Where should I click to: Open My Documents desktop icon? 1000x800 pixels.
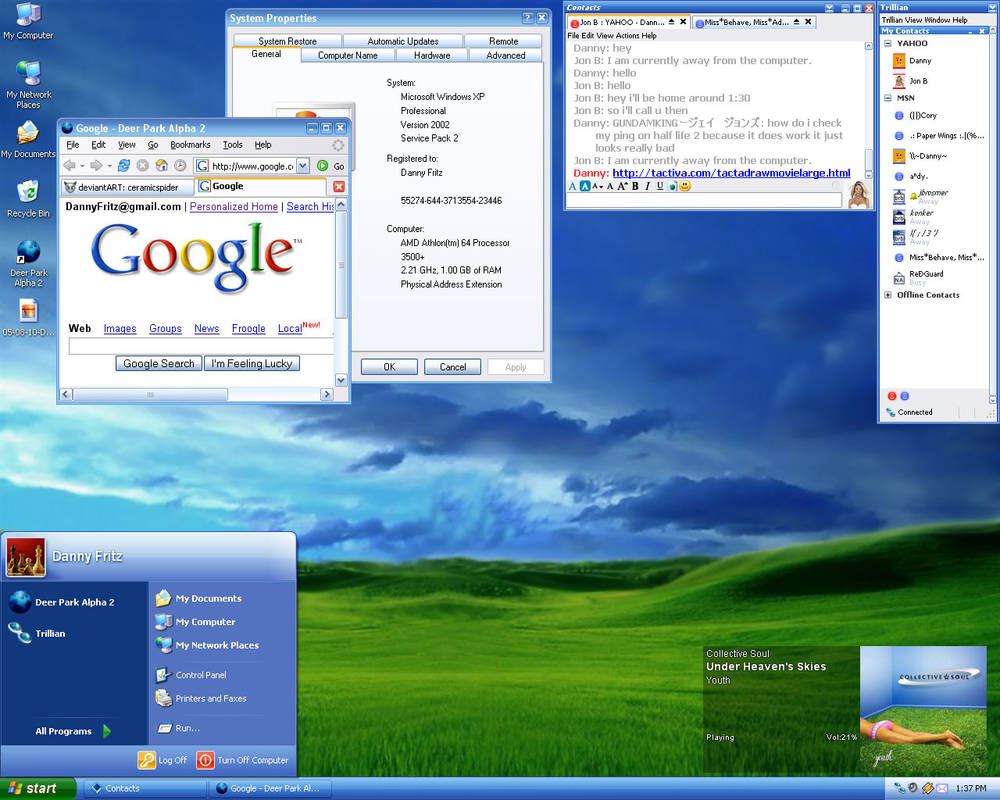pos(28,140)
